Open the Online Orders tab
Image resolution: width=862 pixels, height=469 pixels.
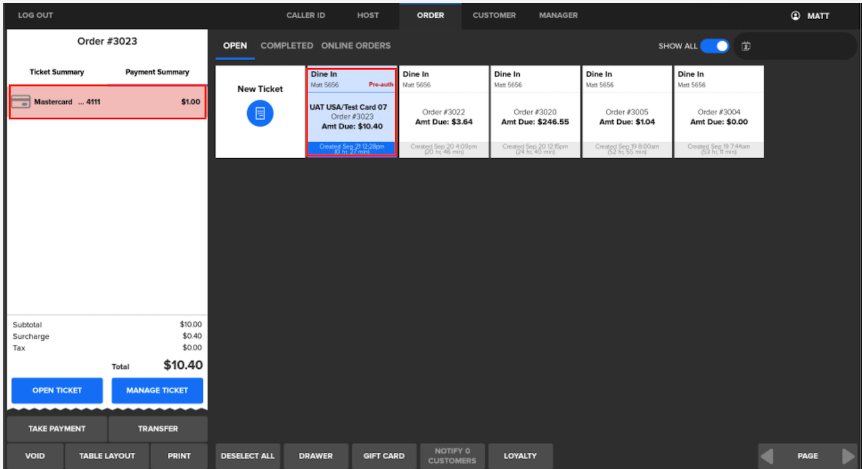click(356, 46)
